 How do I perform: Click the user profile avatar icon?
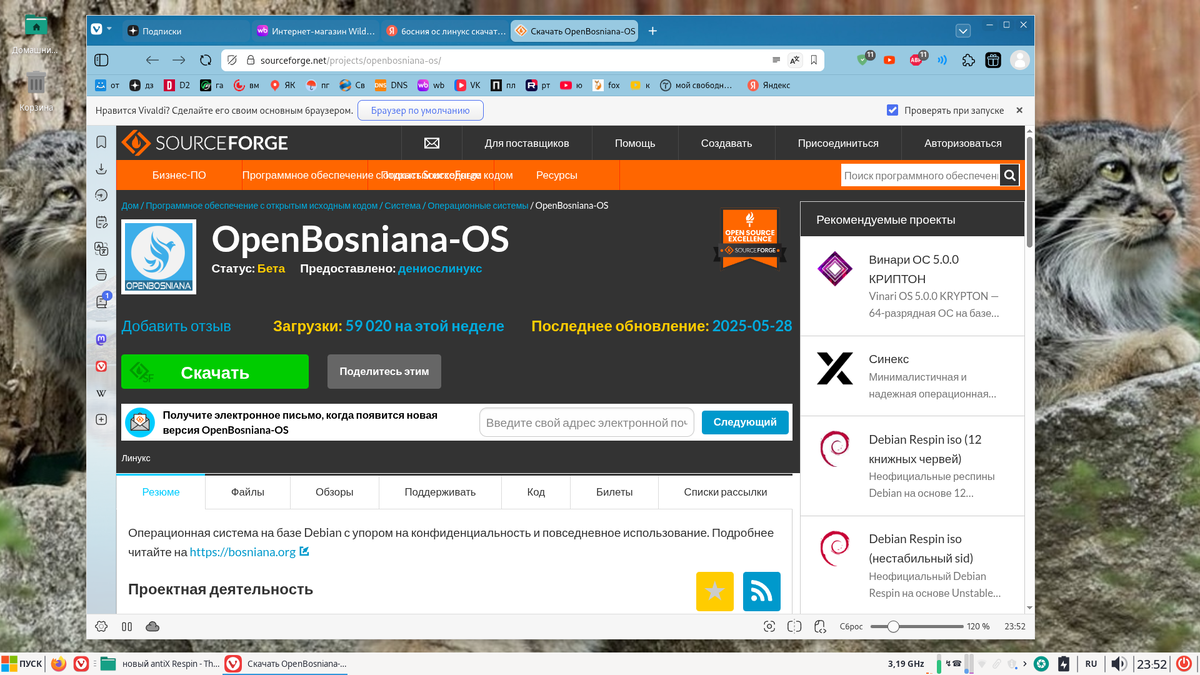tap(1019, 60)
